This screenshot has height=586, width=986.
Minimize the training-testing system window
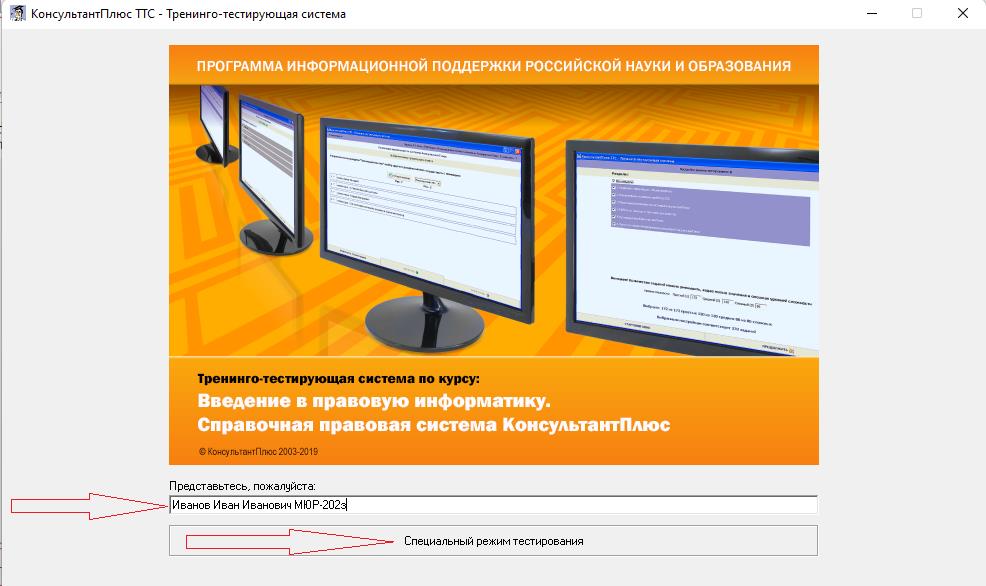[872, 13]
